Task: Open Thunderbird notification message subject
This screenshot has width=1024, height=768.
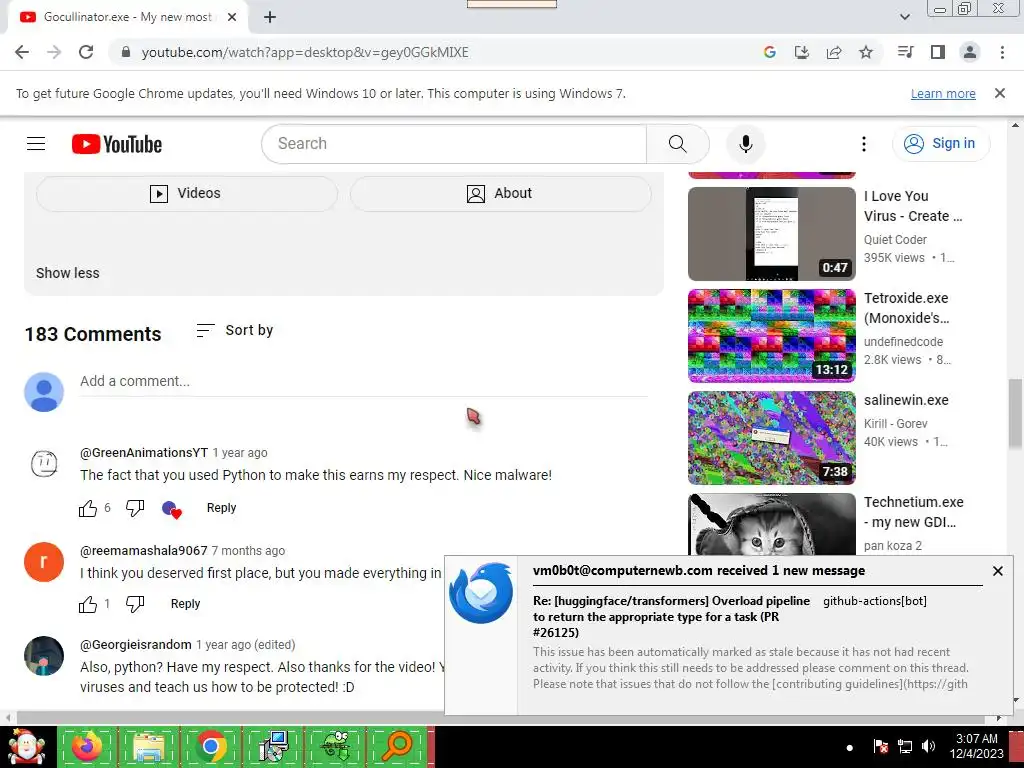Action: (x=671, y=616)
